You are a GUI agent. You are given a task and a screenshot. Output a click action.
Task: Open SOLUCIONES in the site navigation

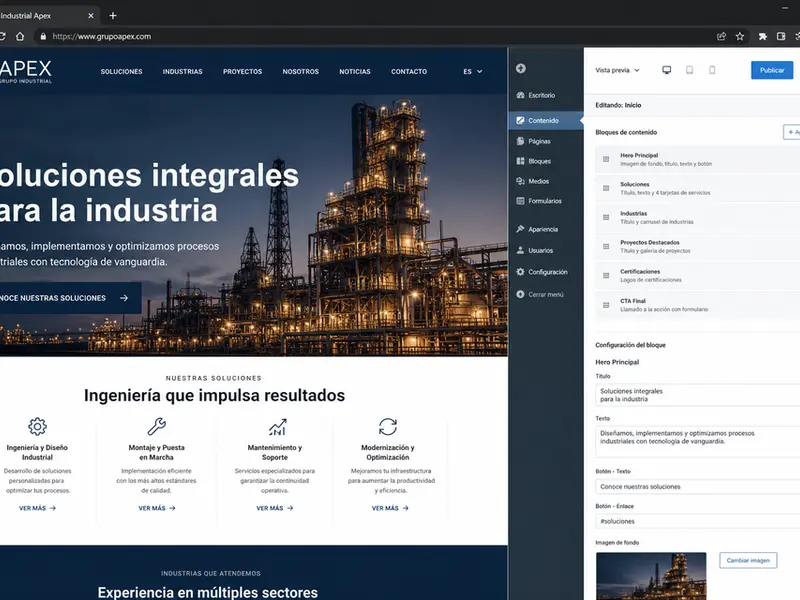coord(121,71)
